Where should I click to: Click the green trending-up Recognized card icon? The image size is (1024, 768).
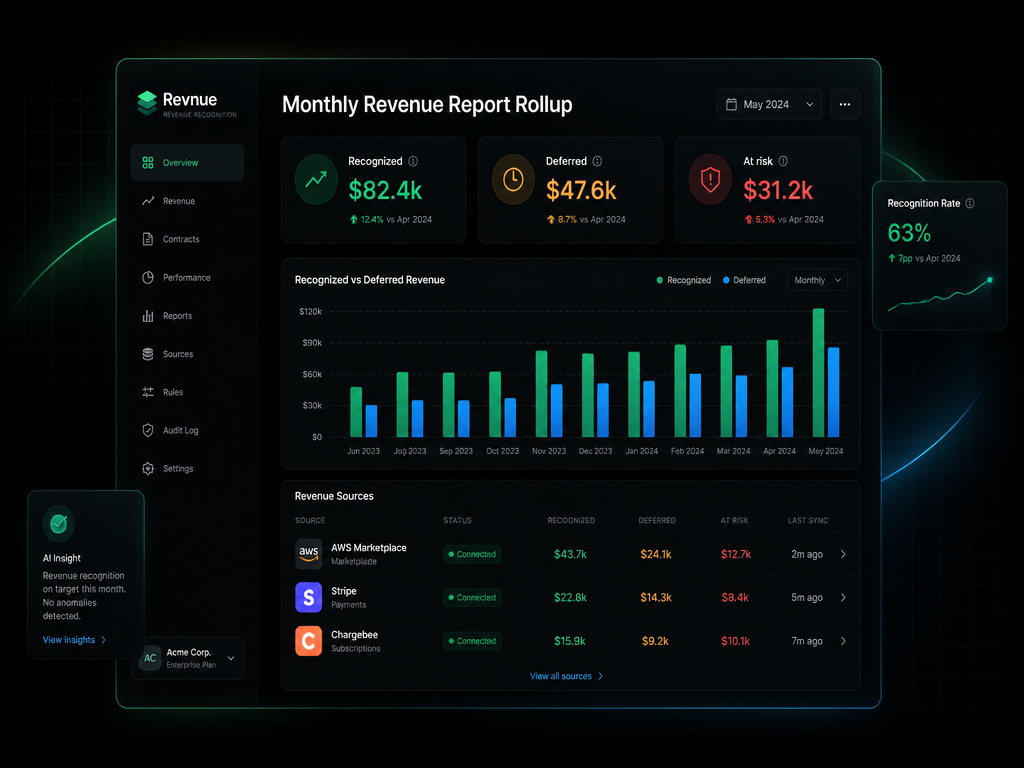317,180
